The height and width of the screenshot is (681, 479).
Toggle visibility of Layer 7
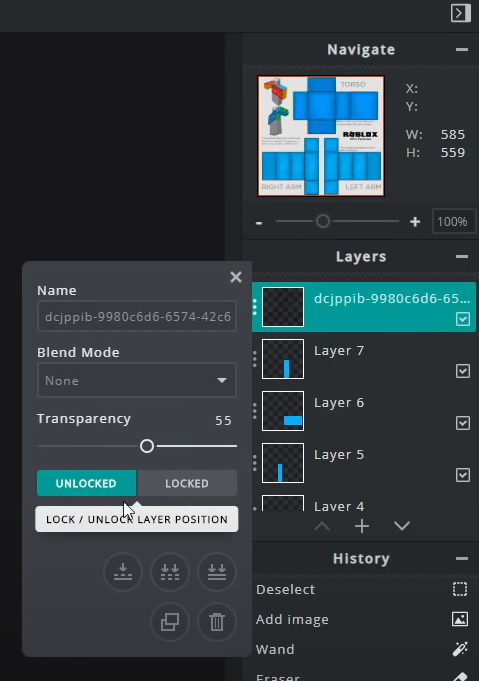462,371
